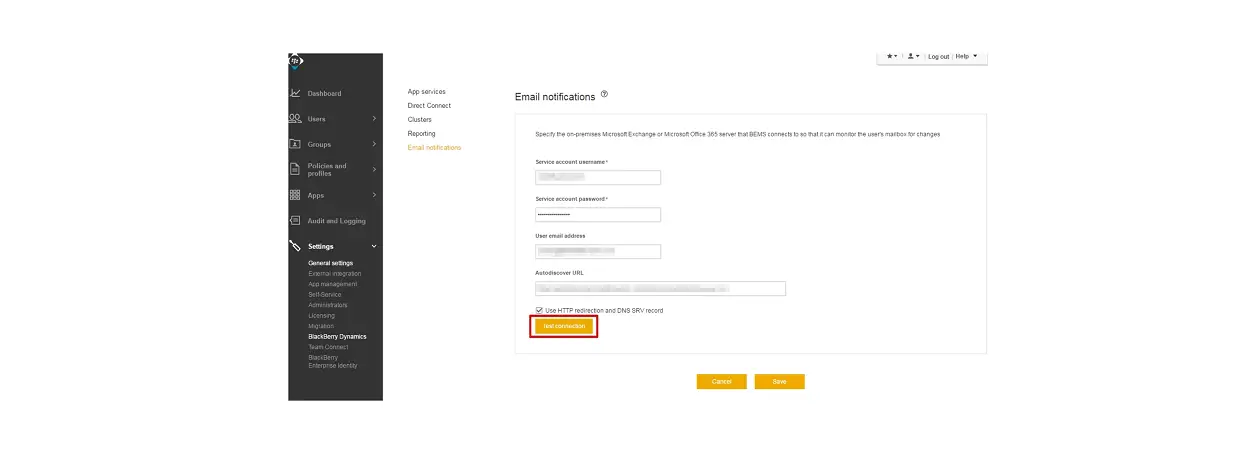Select BlackBerry Enterprise Identity item
The height and width of the screenshot is (453, 1242).
point(333,361)
